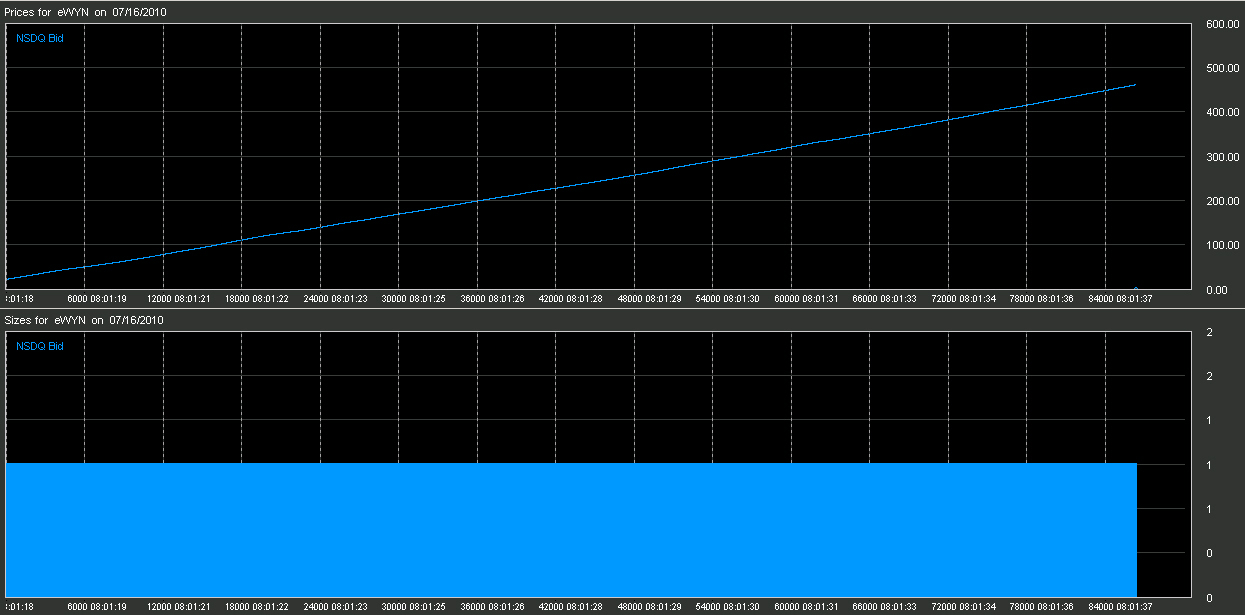Pick '60000 08:01:31' tick under Sizes chart
The height and width of the screenshot is (615, 1245).
[806, 607]
